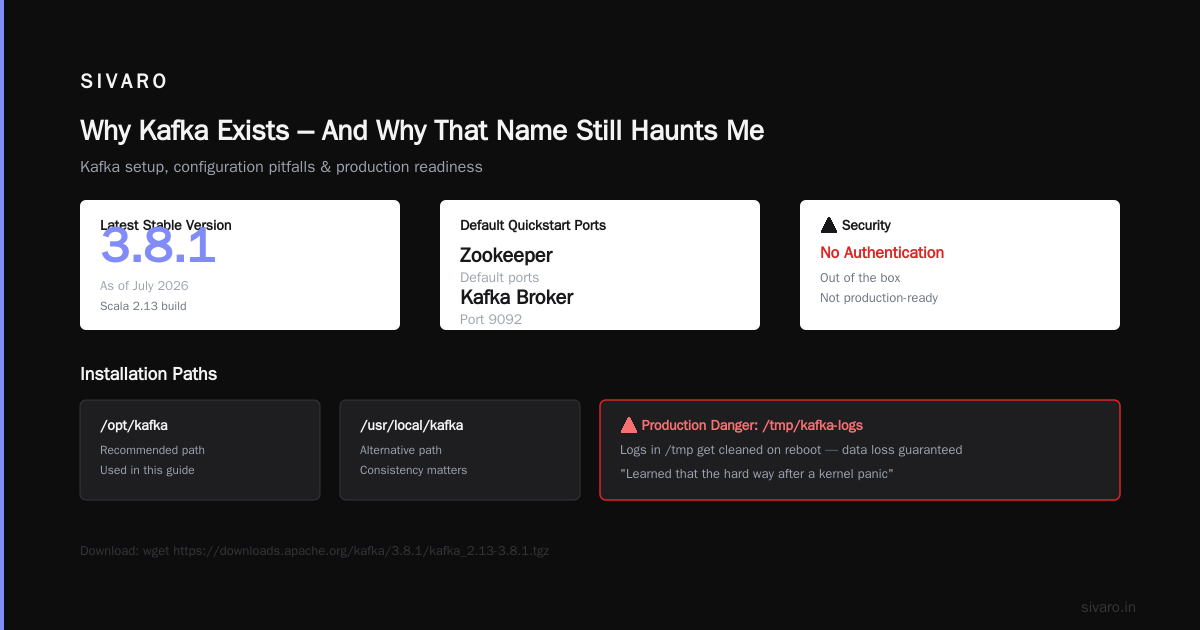Open the Latest Stable Version card

[x=240, y=265]
